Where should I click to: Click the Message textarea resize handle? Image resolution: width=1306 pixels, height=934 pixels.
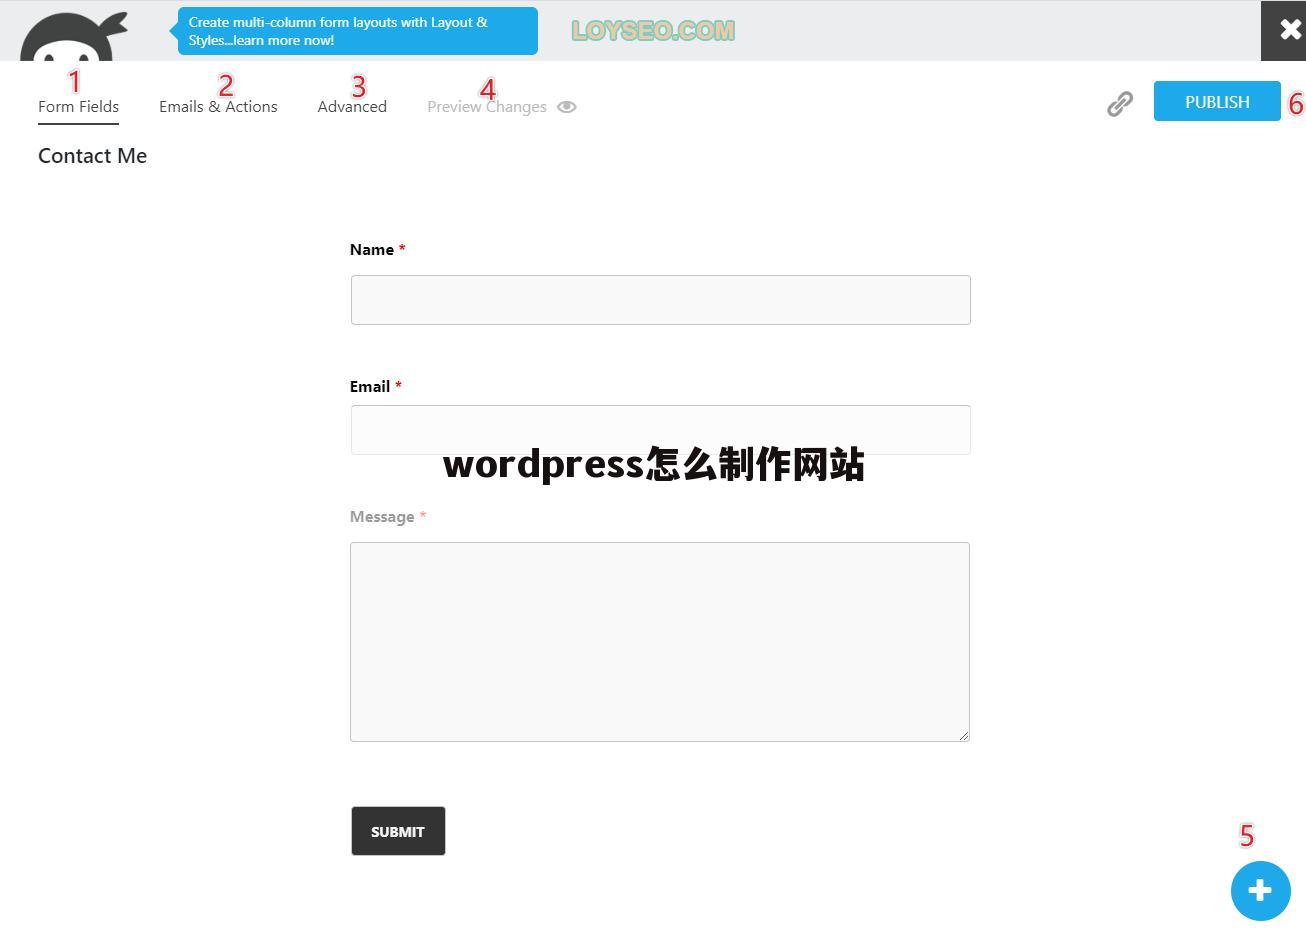click(x=964, y=736)
